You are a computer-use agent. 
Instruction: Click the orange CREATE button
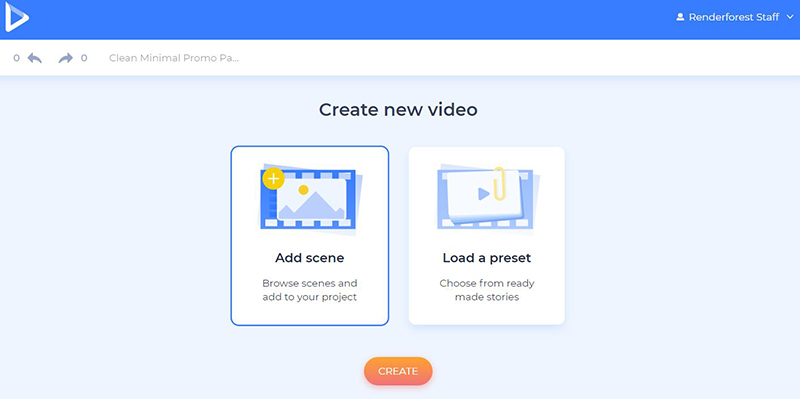click(398, 371)
